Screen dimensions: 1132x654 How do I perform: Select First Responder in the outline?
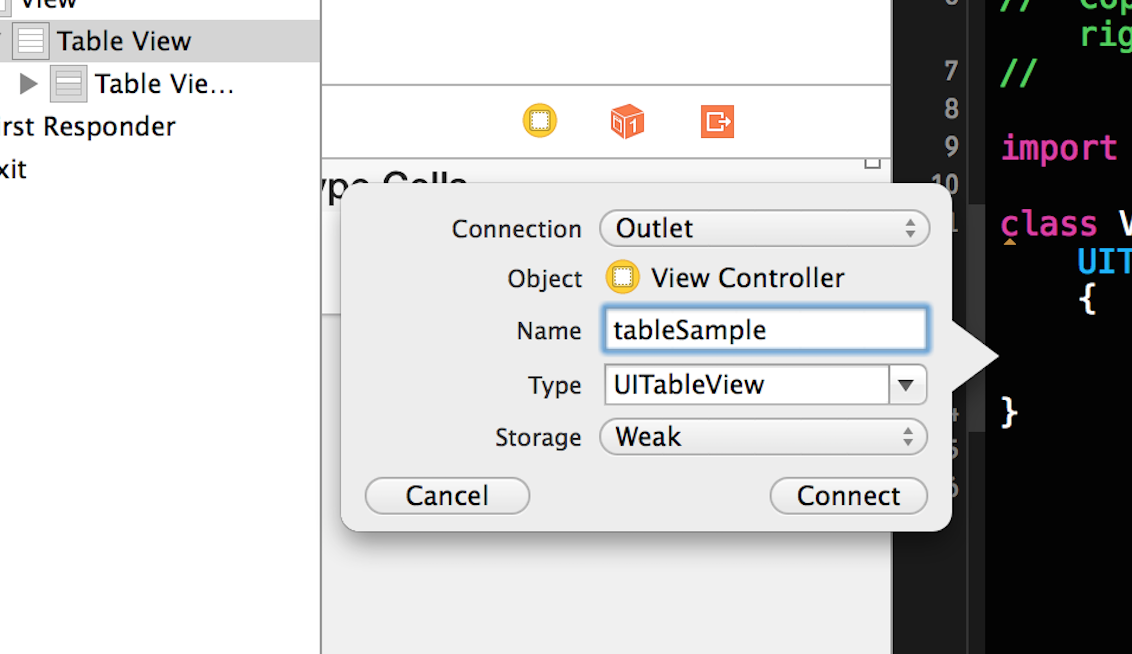[88, 127]
